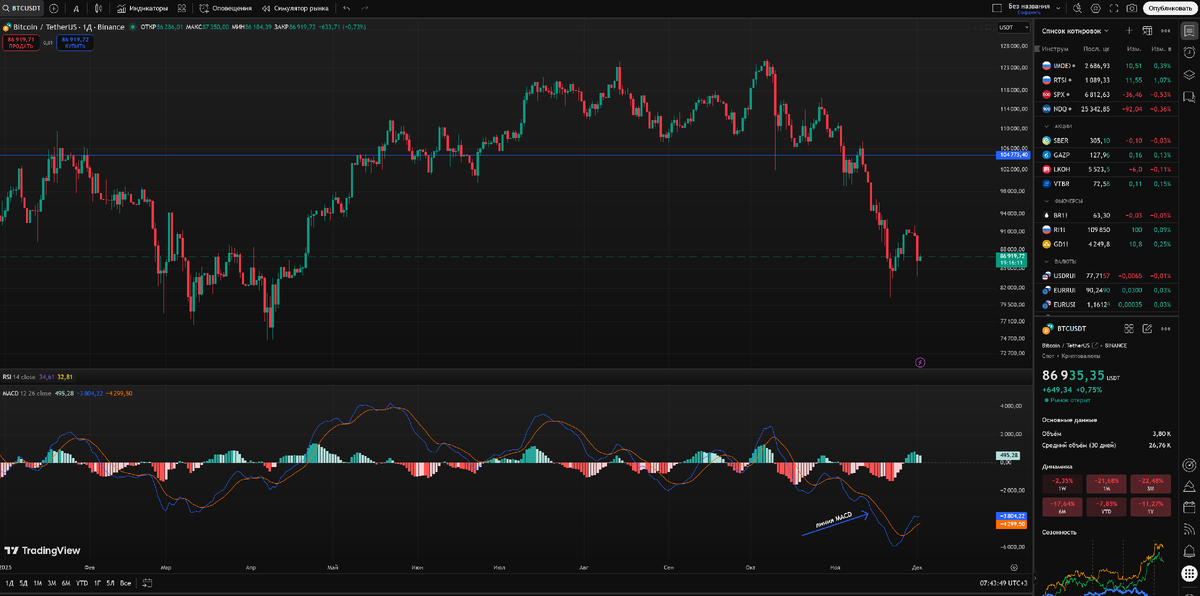Open the watchlist three-dots menu
1200x596 pixels.
pyautogui.click(x=1166, y=31)
